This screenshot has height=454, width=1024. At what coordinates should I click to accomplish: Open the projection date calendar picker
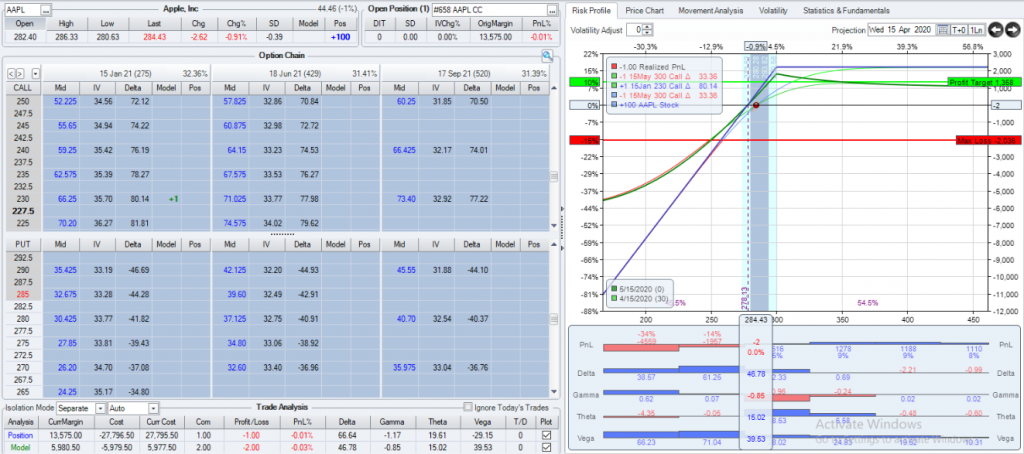coord(942,29)
